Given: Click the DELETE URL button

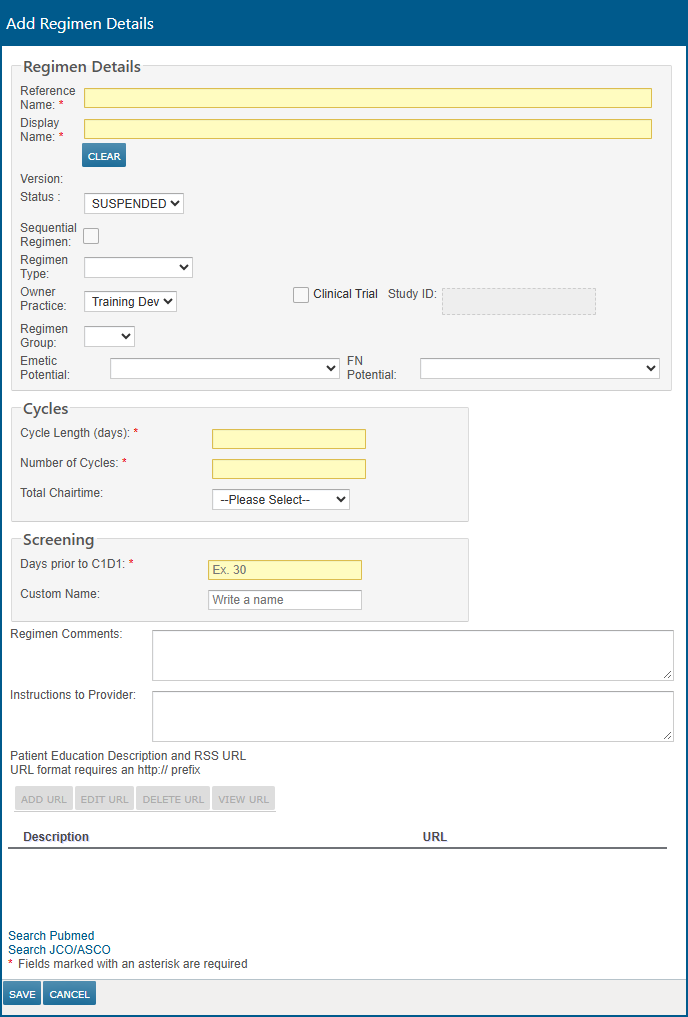Looking at the screenshot, I should [x=173, y=799].
